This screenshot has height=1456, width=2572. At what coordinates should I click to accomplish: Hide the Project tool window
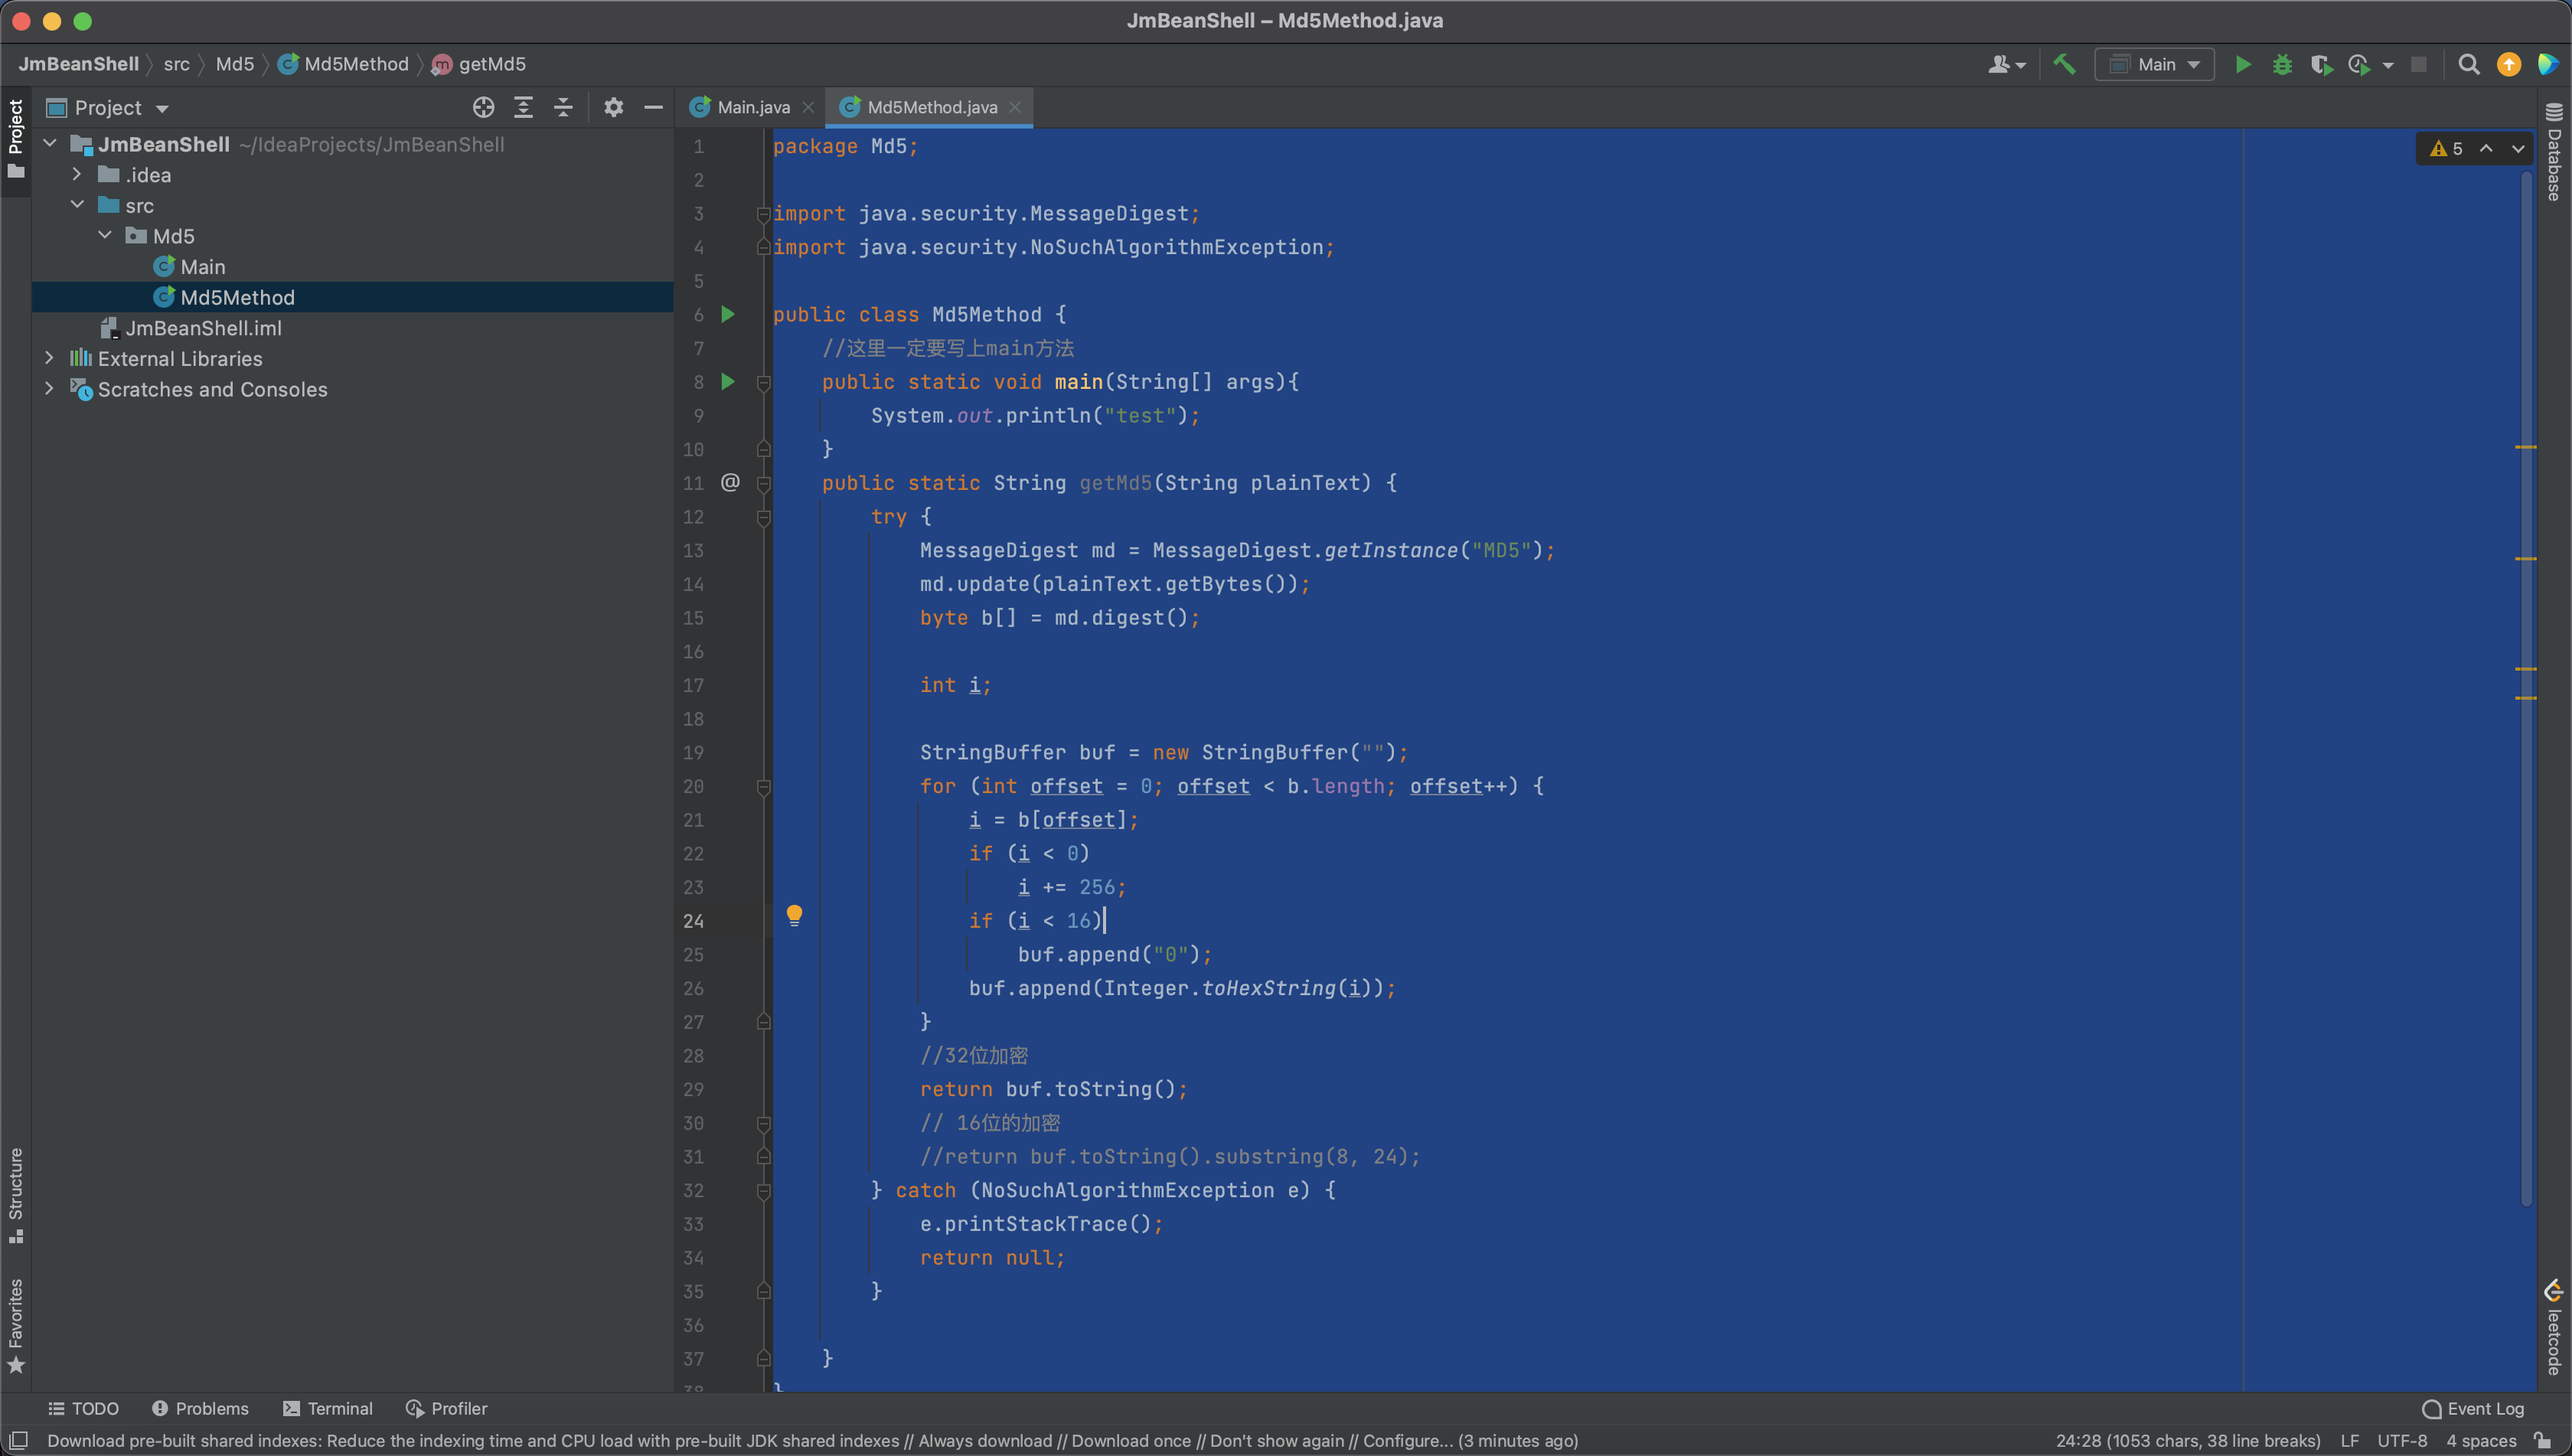[653, 107]
